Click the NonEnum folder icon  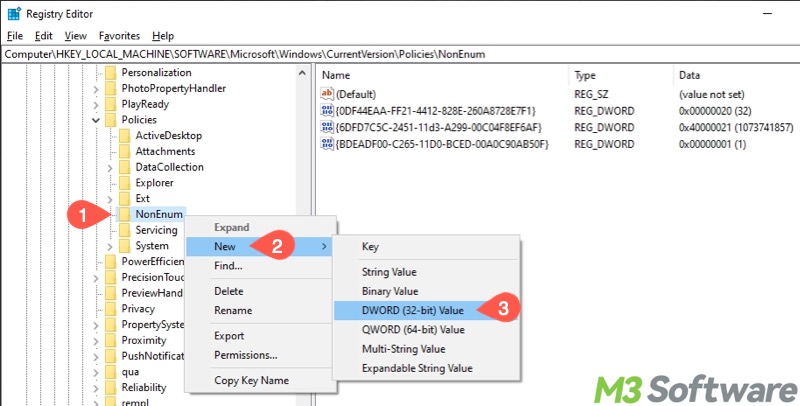[124, 214]
